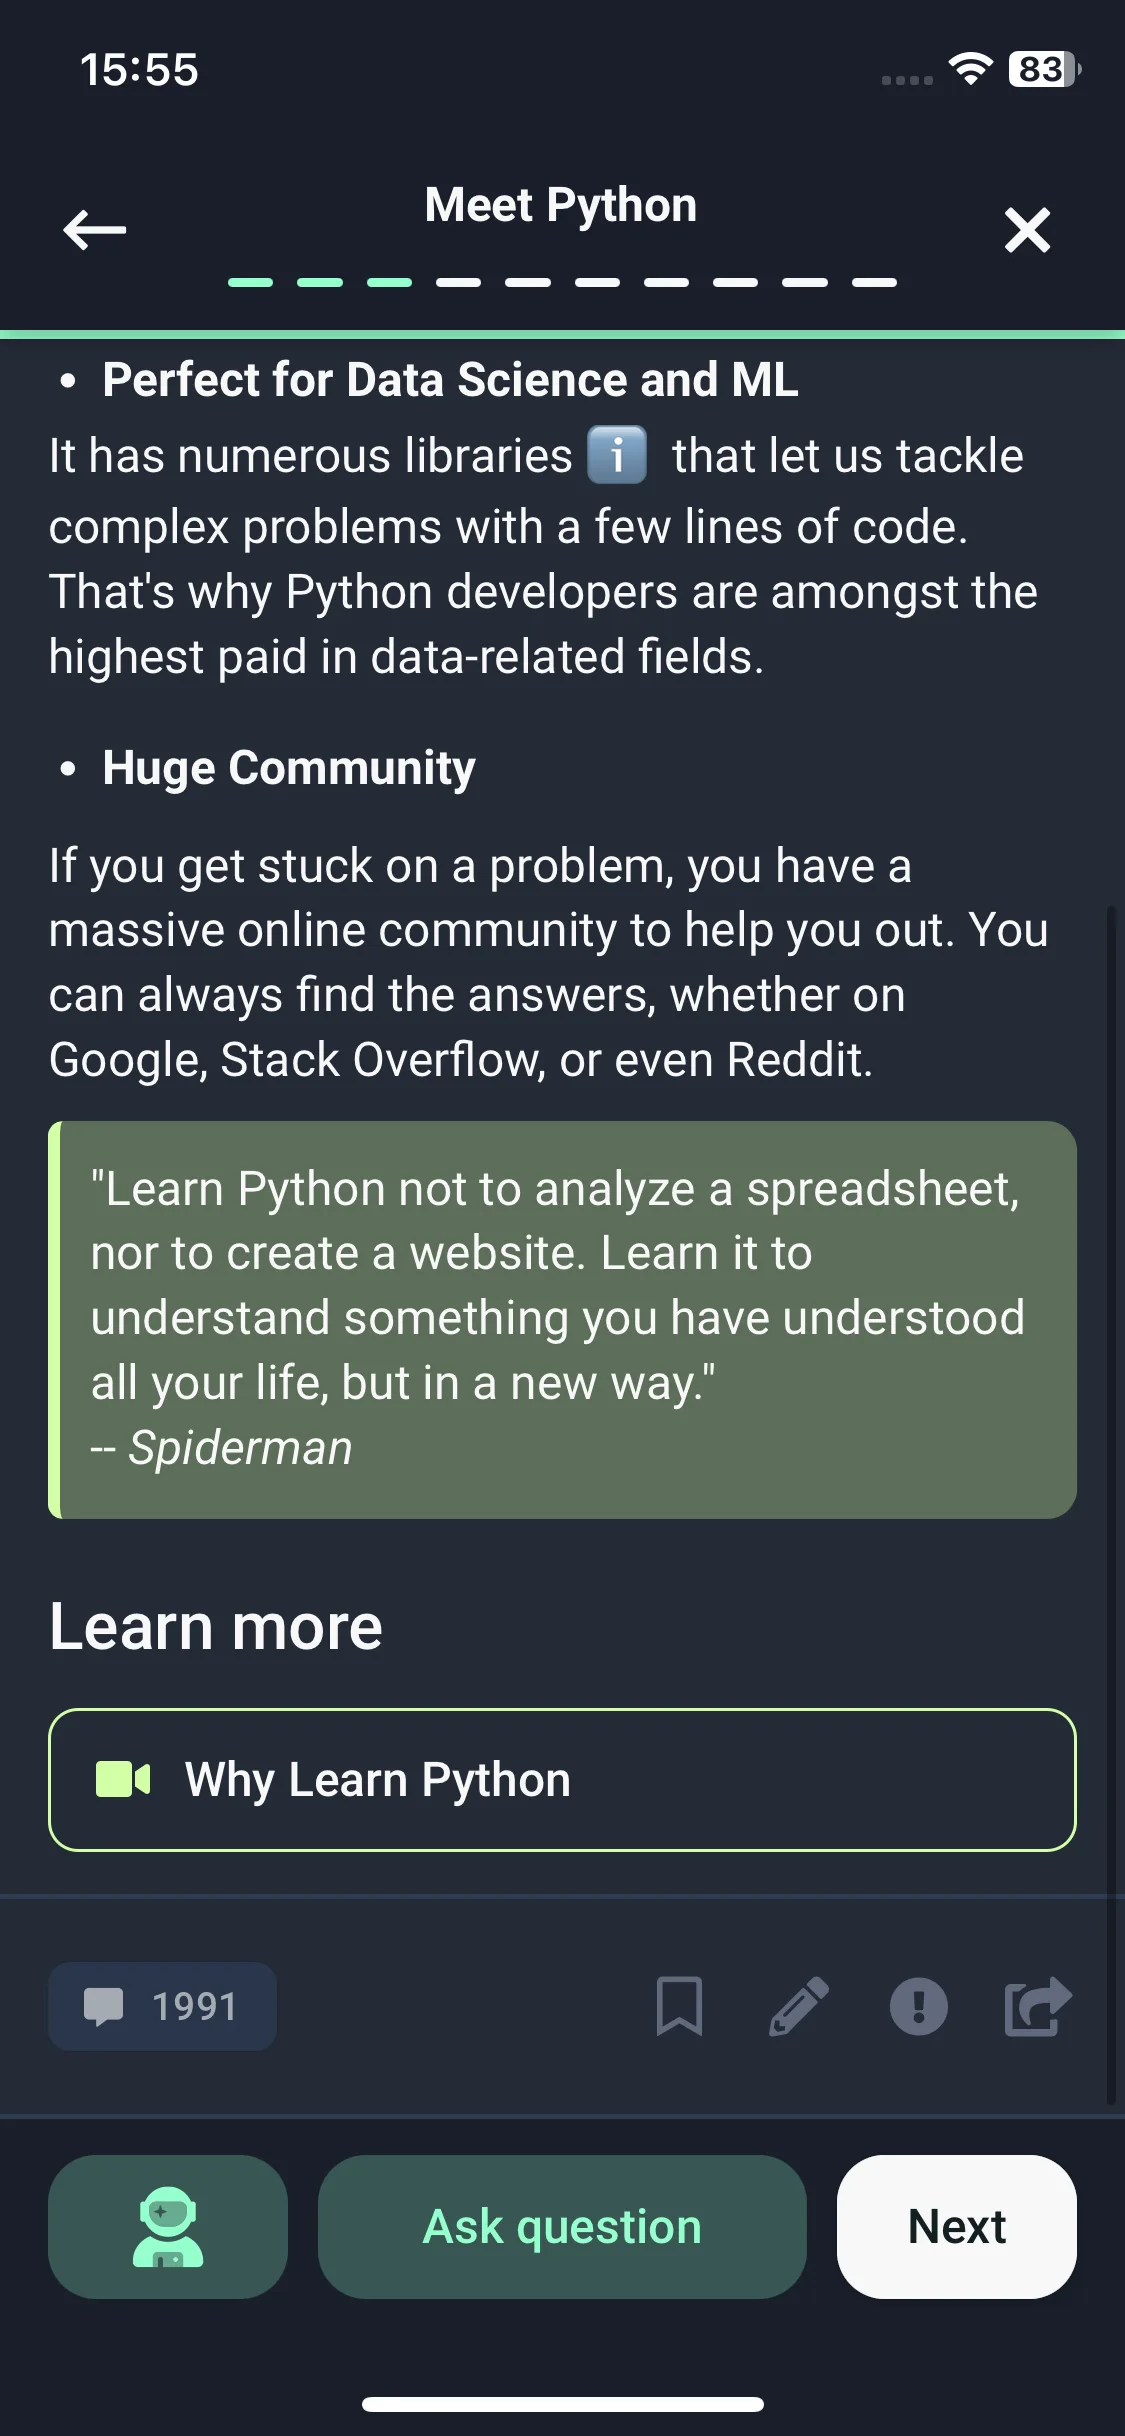
Task: Tap the Wi-Fi status icon
Action: [x=970, y=69]
